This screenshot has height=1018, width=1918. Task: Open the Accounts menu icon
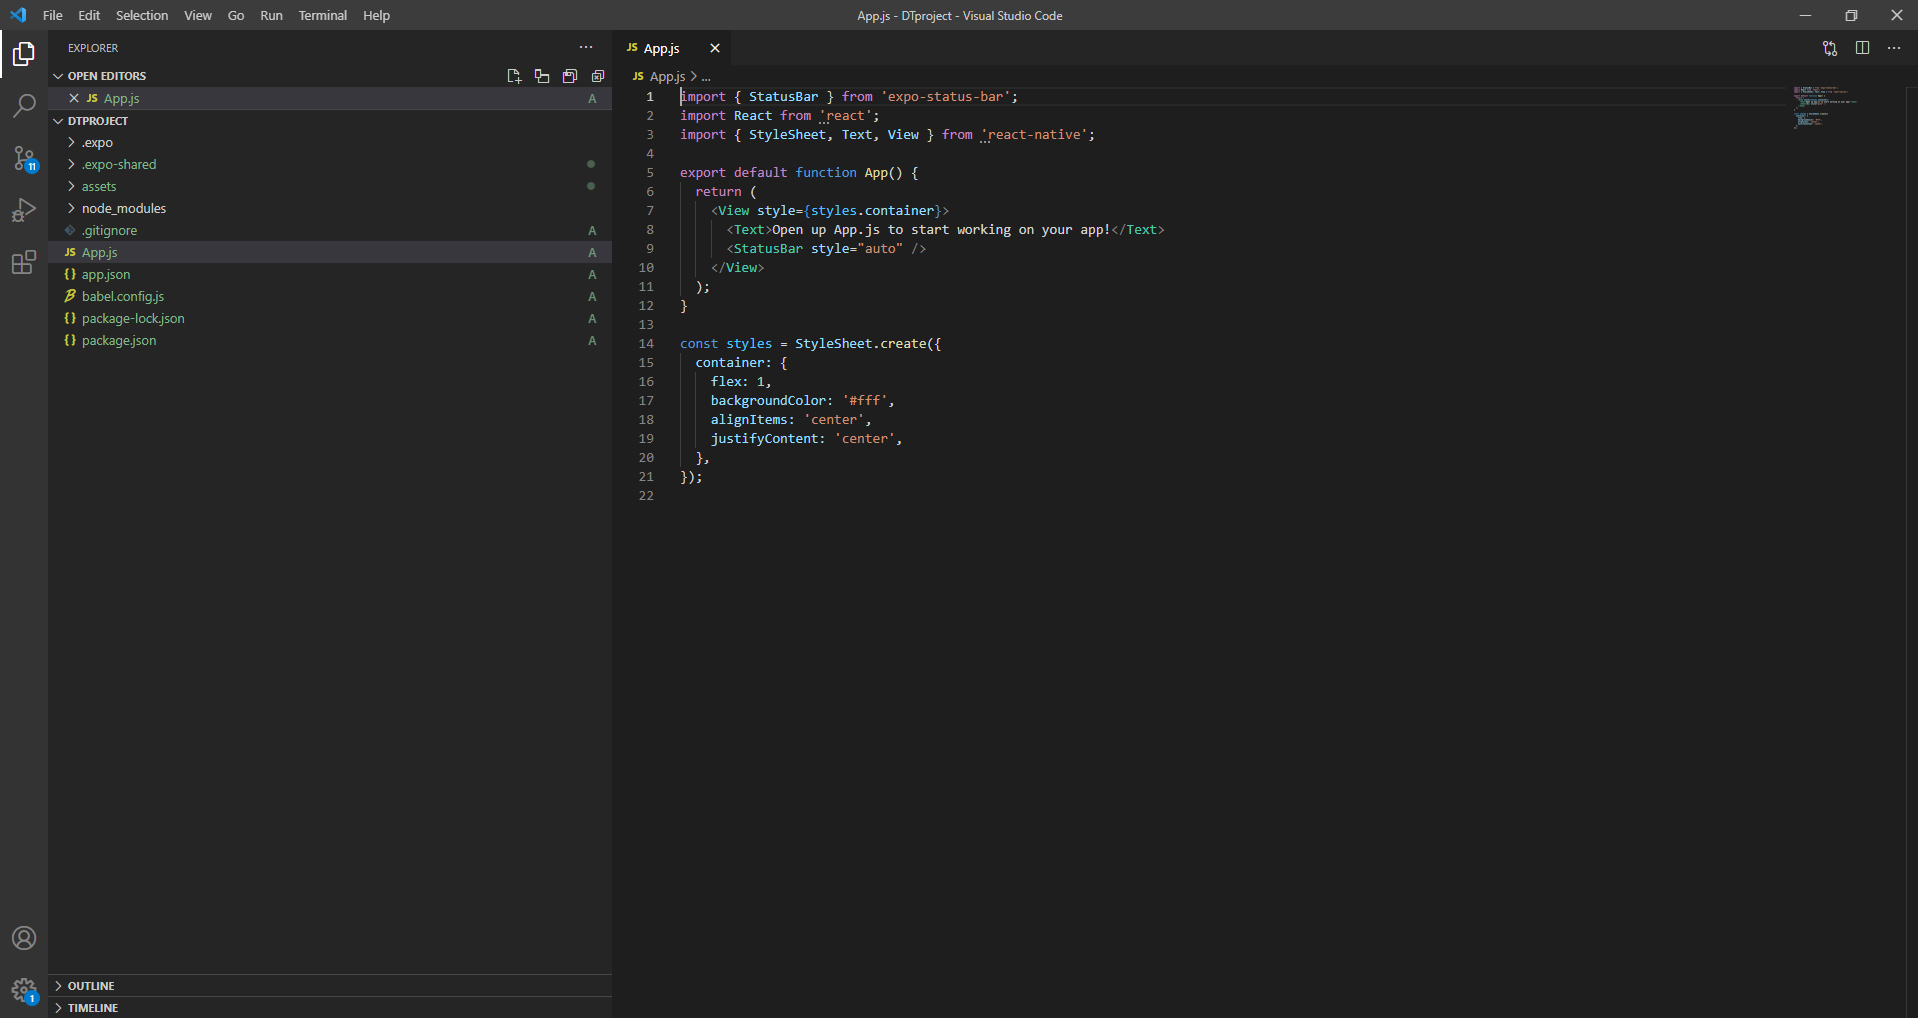pyautogui.click(x=24, y=938)
